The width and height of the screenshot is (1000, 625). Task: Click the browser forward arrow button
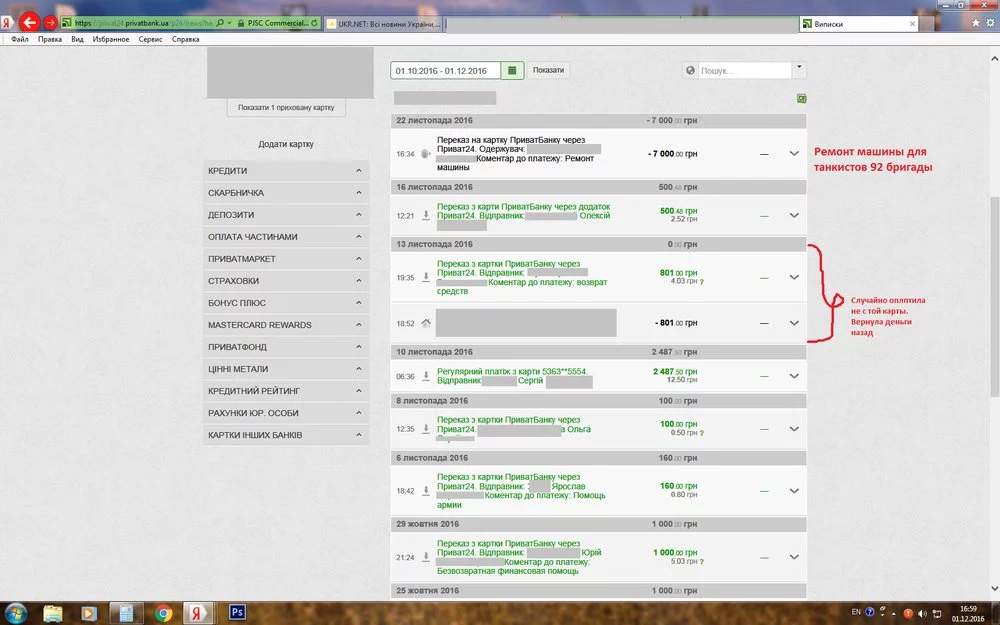pos(50,22)
